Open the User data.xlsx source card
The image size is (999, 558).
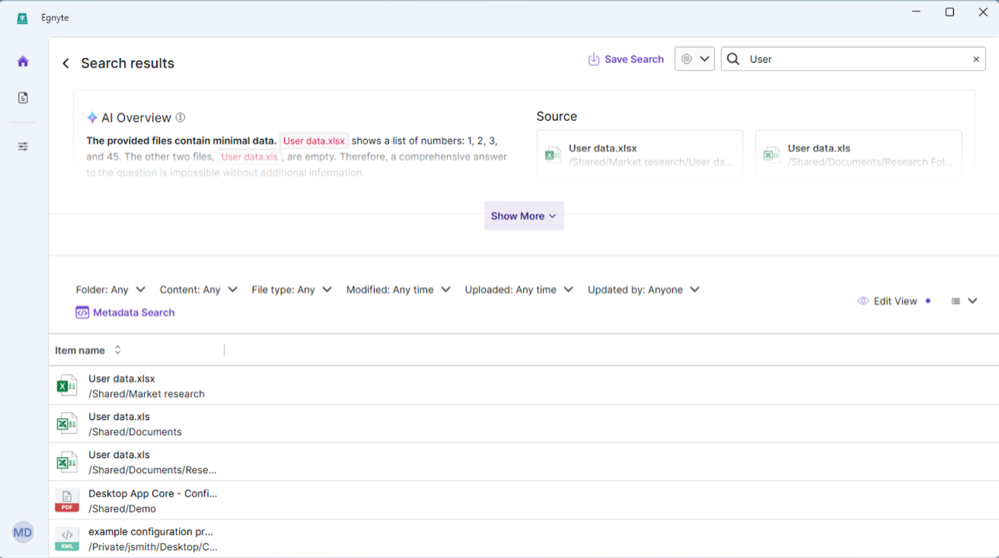pyautogui.click(x=640, y=154)
